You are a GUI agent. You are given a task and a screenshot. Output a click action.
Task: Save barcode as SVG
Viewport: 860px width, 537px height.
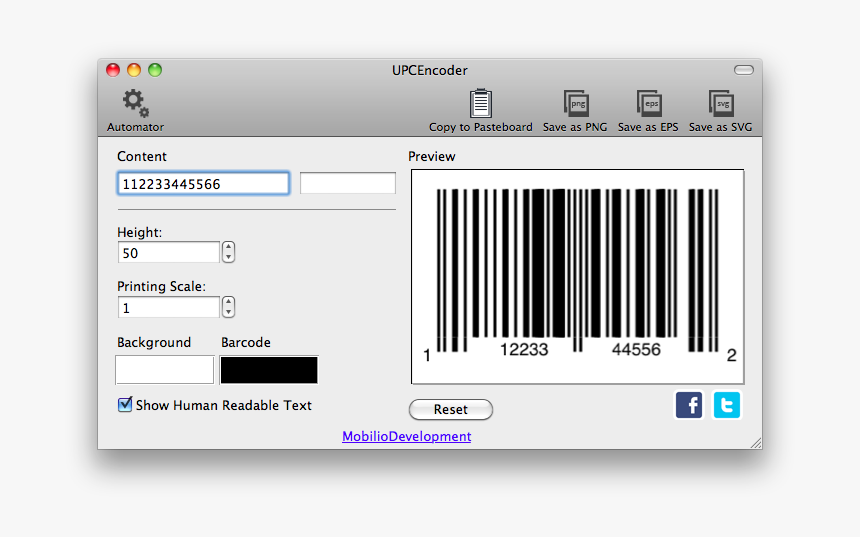click(x=721, y=103)
